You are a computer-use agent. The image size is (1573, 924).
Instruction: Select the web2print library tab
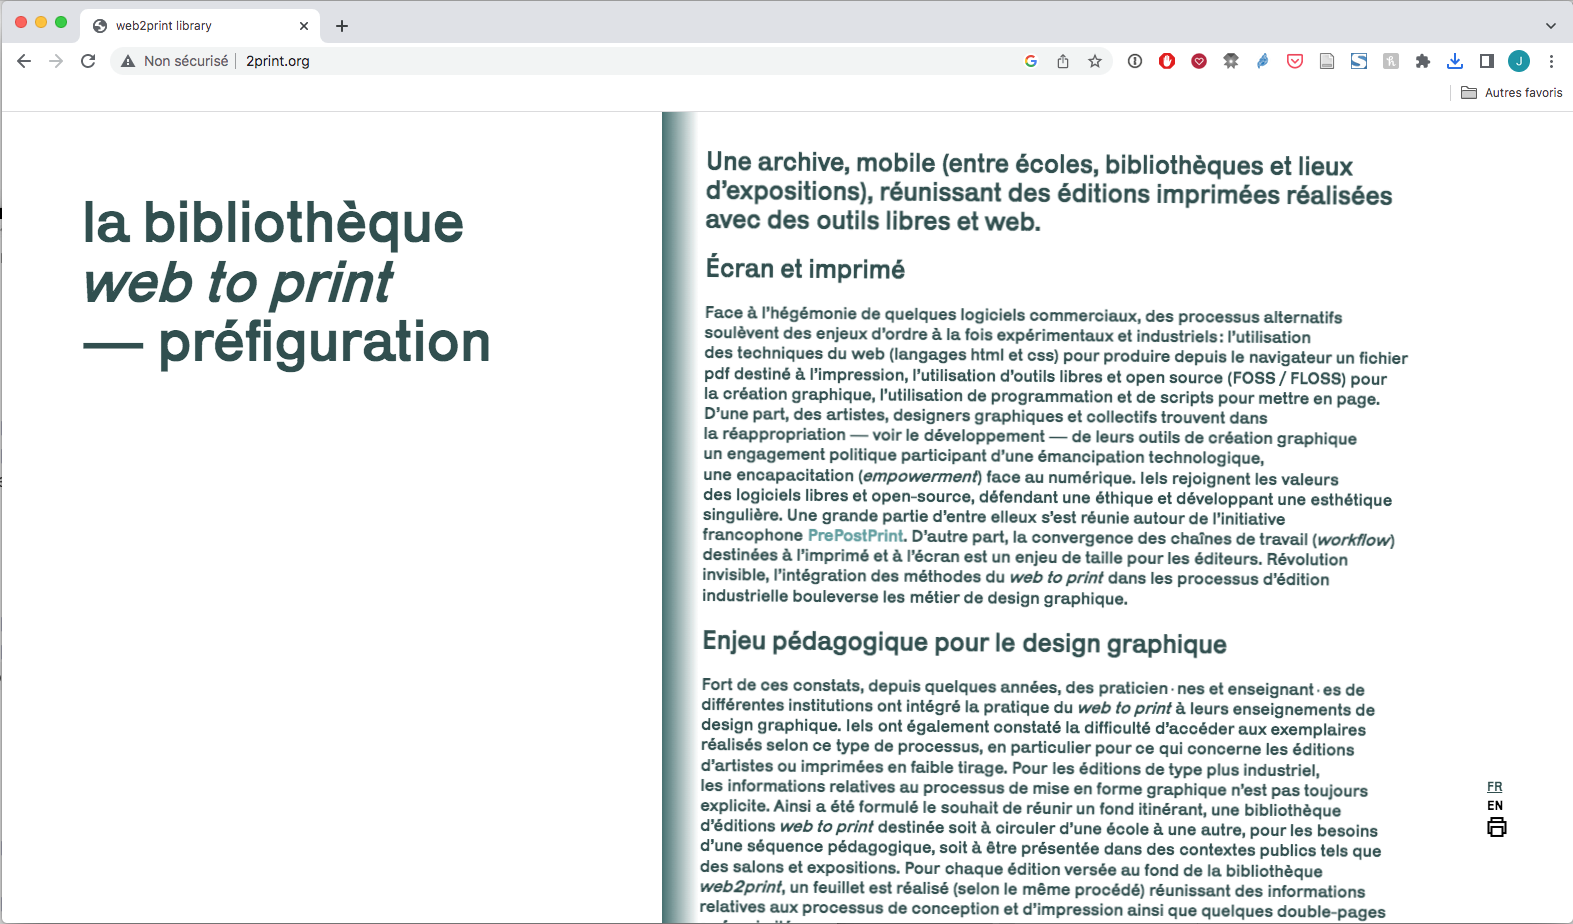tap(190, 26)
